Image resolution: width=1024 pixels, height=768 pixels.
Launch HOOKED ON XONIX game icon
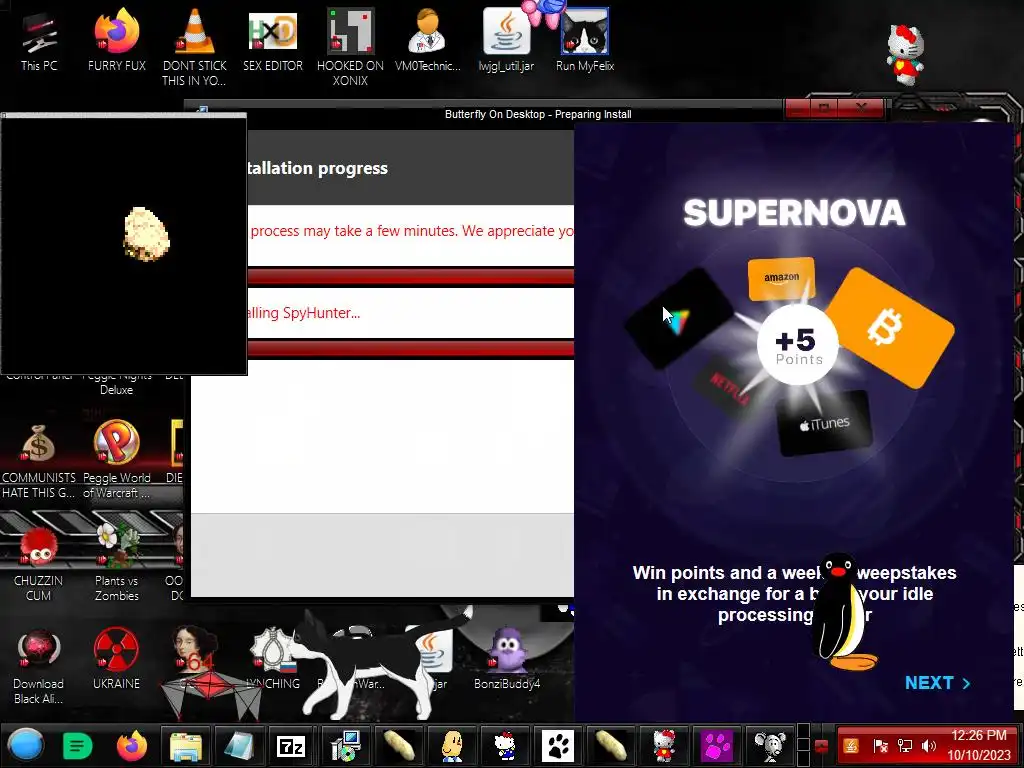click(x=350, y=47)
